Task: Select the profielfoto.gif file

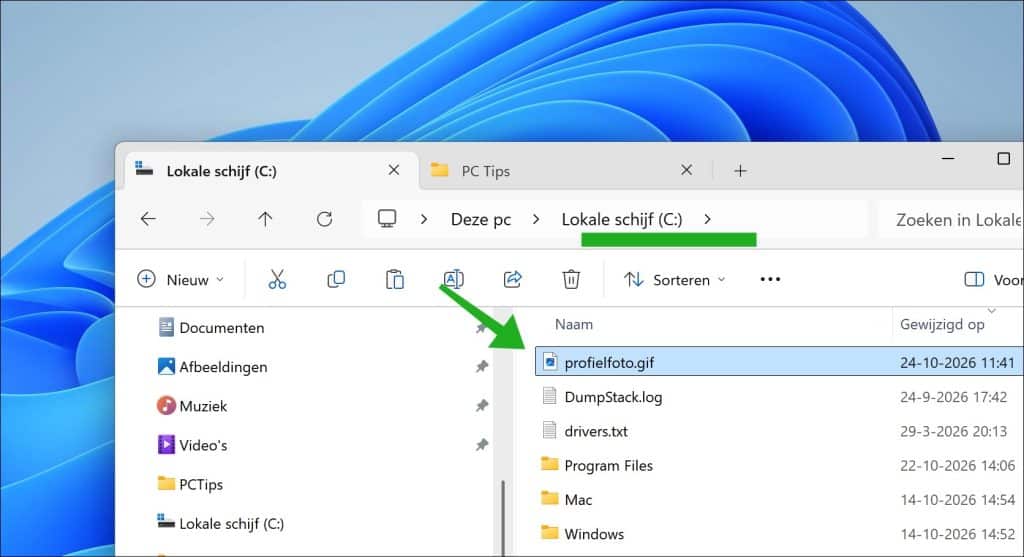Action: 779,362
